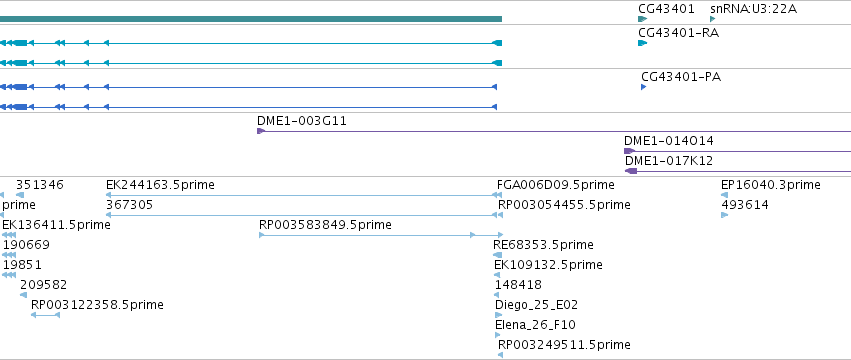Click the RP003583849.5prime label
The image size is (851, 360).
[325, 225]
